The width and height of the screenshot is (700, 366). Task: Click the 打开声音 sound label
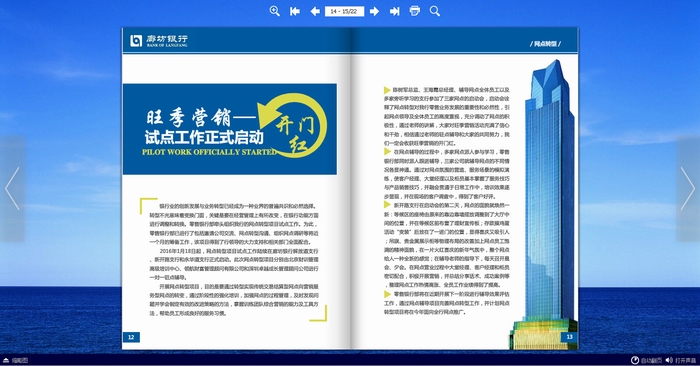pyautogui.click(x=685, y=360)
